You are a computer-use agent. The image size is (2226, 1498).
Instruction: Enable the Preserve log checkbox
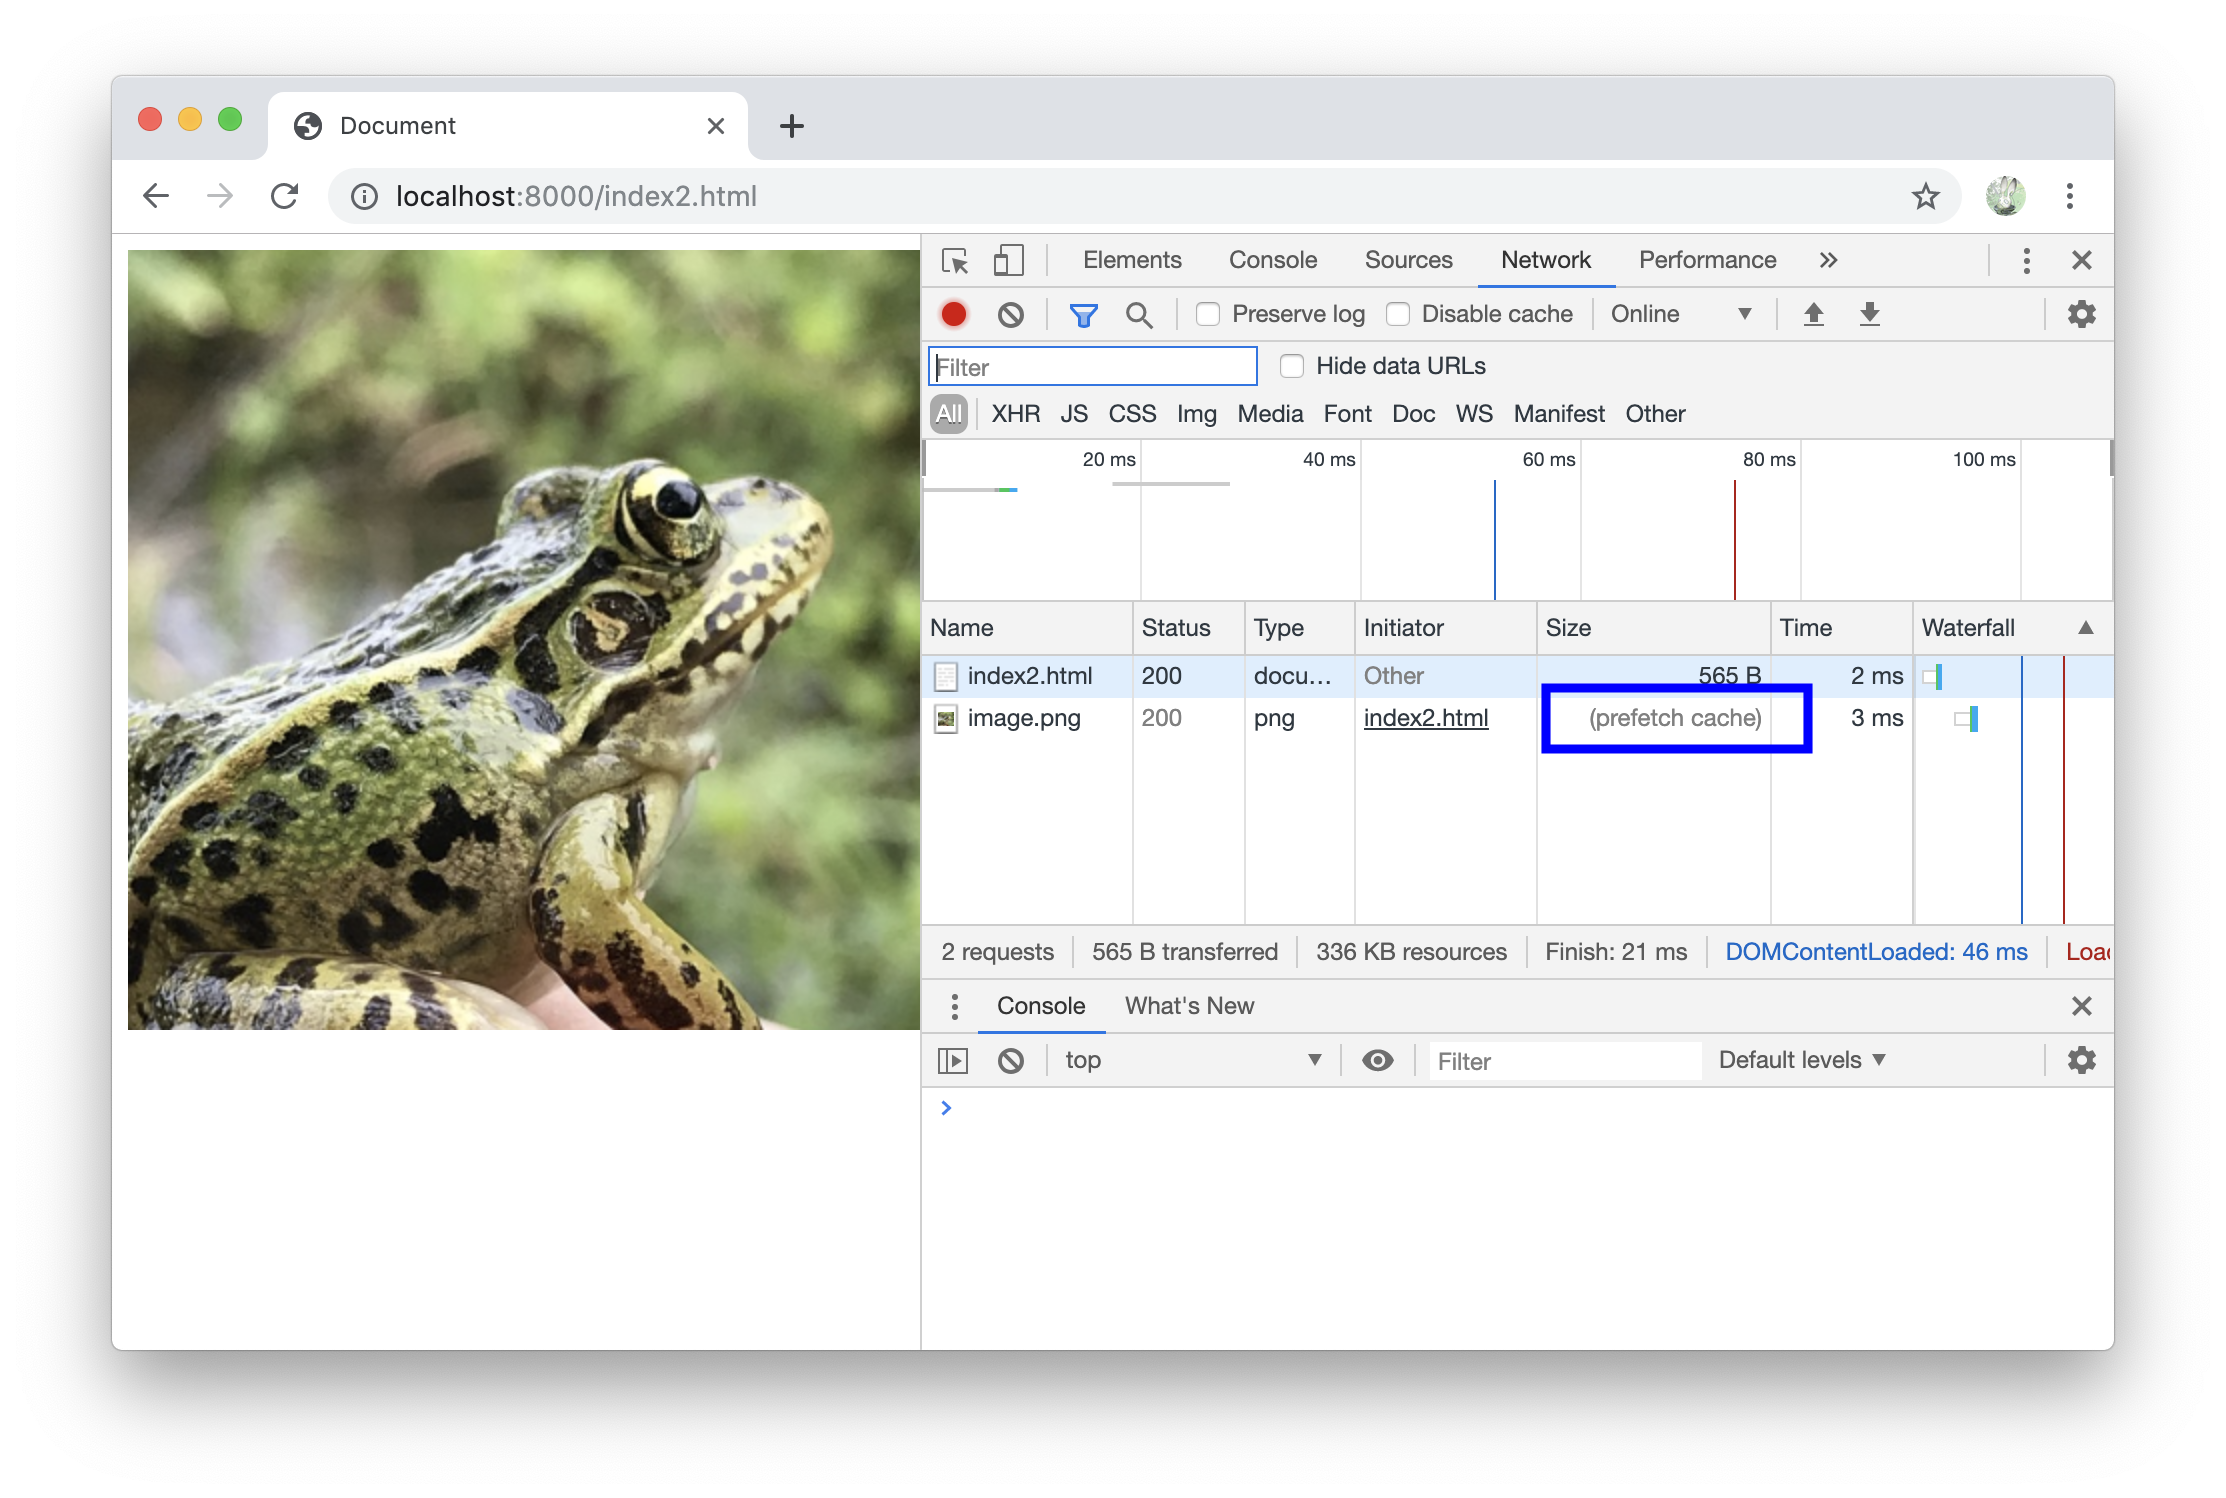tap(1208, 315)
